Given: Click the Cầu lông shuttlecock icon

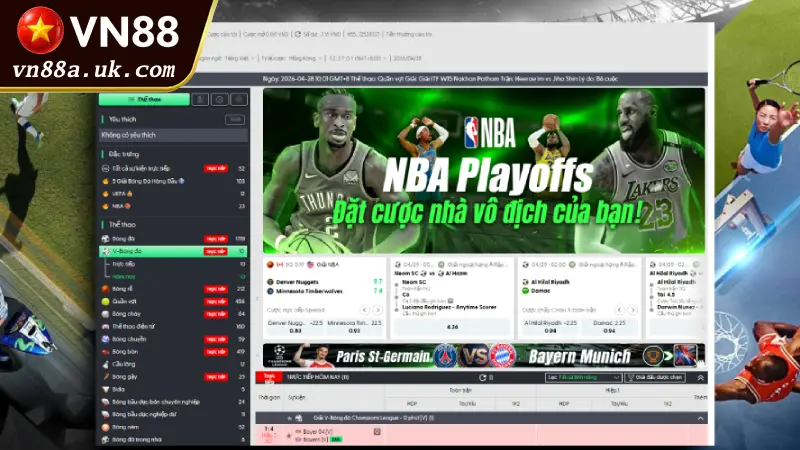Looking at the screenshot, I should [x=105, y=364].
